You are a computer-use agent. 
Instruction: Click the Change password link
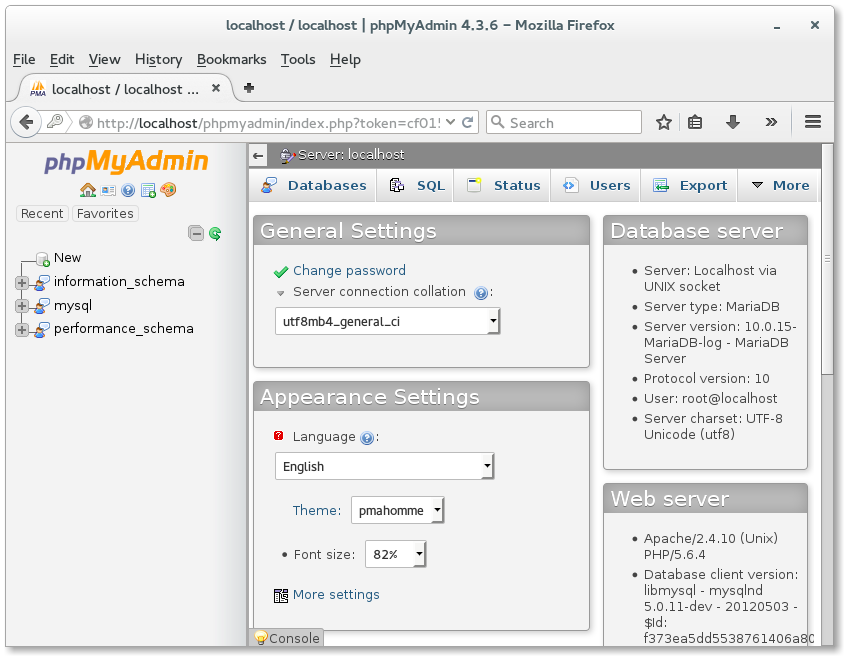[349, 270]
